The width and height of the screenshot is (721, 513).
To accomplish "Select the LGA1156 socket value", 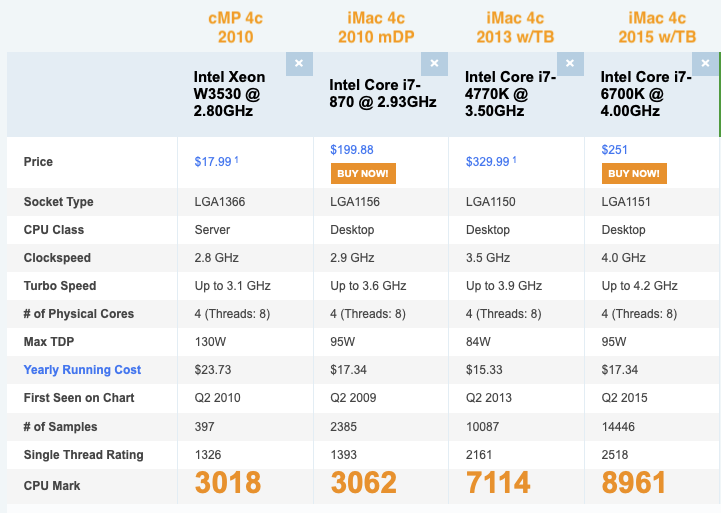I will (x=355, y=202).
